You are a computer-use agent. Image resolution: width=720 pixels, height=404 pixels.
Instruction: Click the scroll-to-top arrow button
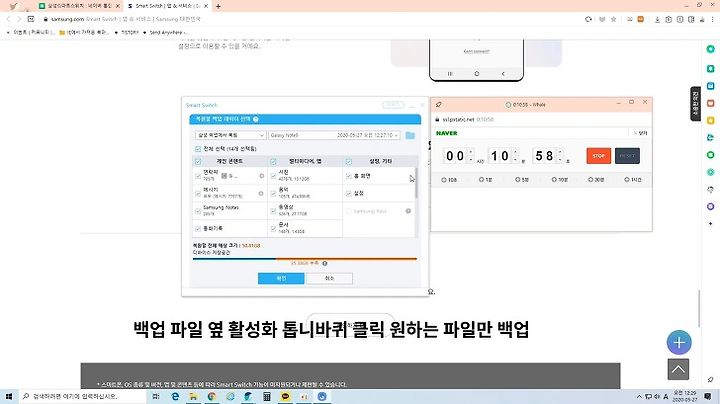678,369
